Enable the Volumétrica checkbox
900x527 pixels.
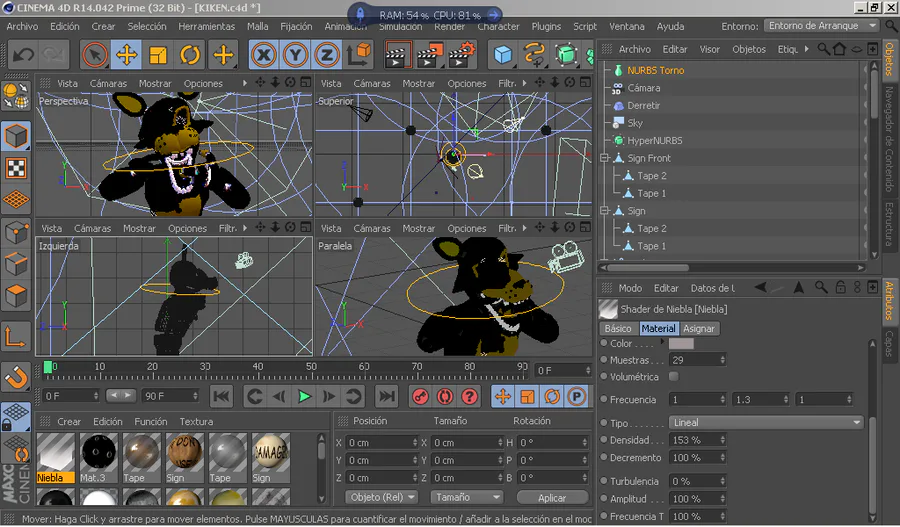point(674,377)
